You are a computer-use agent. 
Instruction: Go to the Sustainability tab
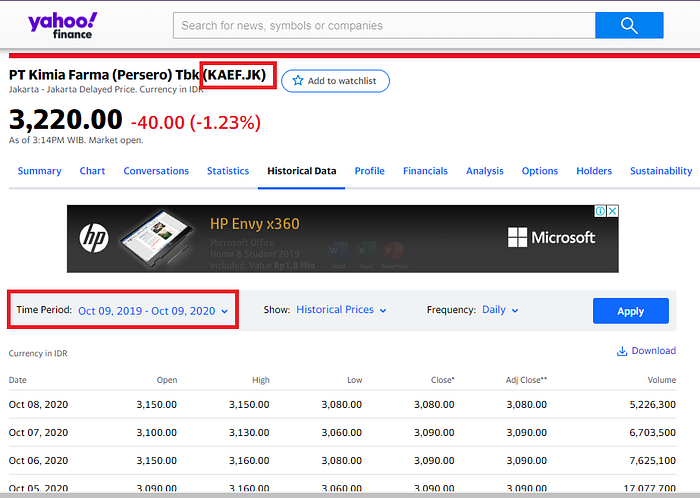661,171
